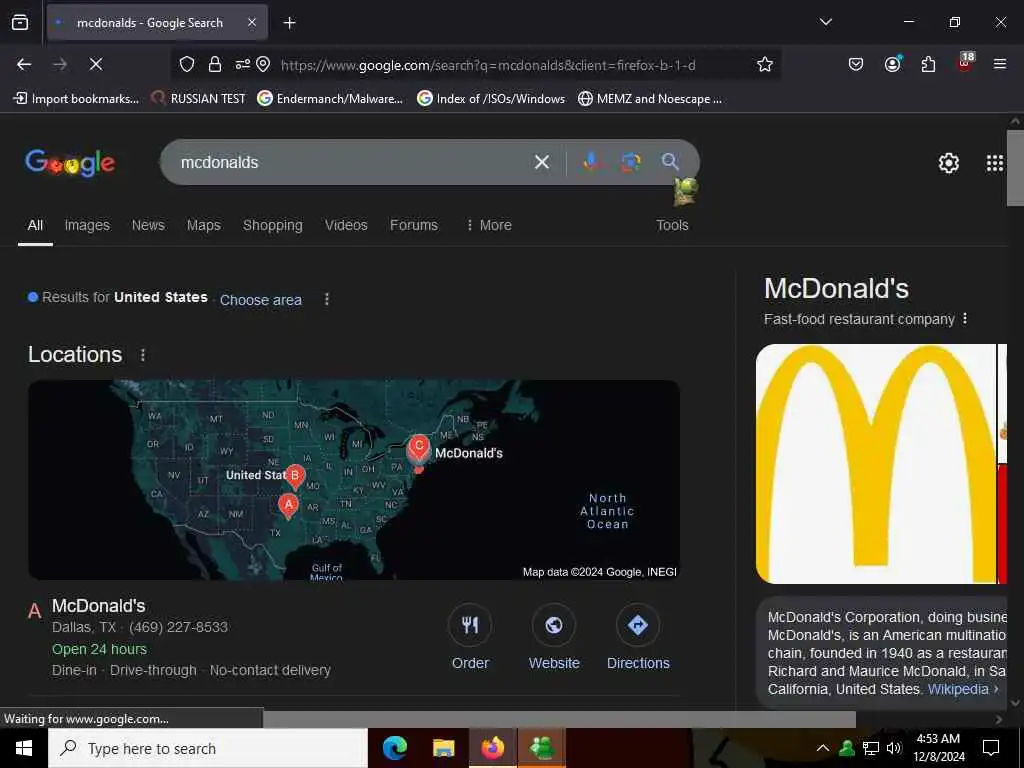This screenshot has height=768, width=1024.
Task: Search by image with Lens icon
Action: (630, 161)
